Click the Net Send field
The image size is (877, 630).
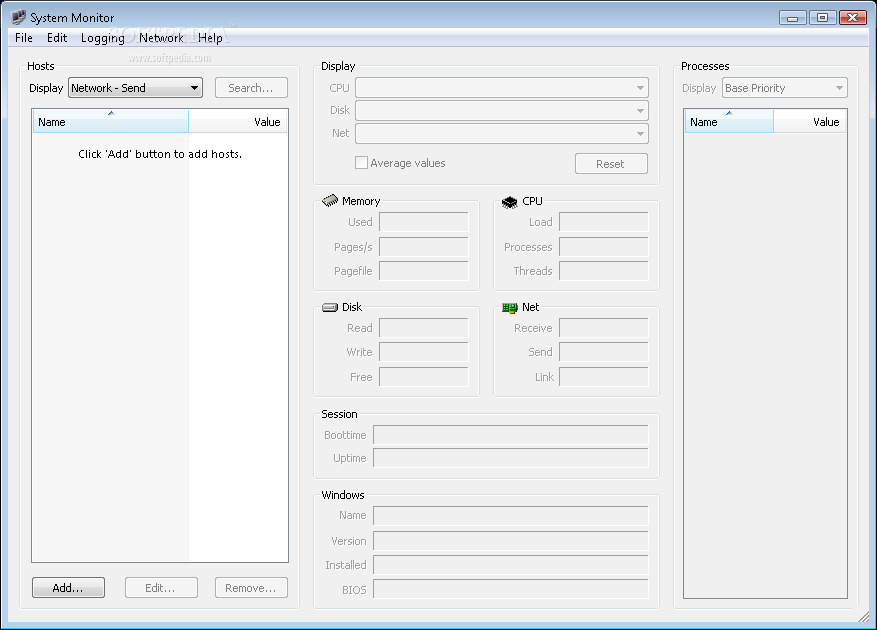click(x=603, y=352)
